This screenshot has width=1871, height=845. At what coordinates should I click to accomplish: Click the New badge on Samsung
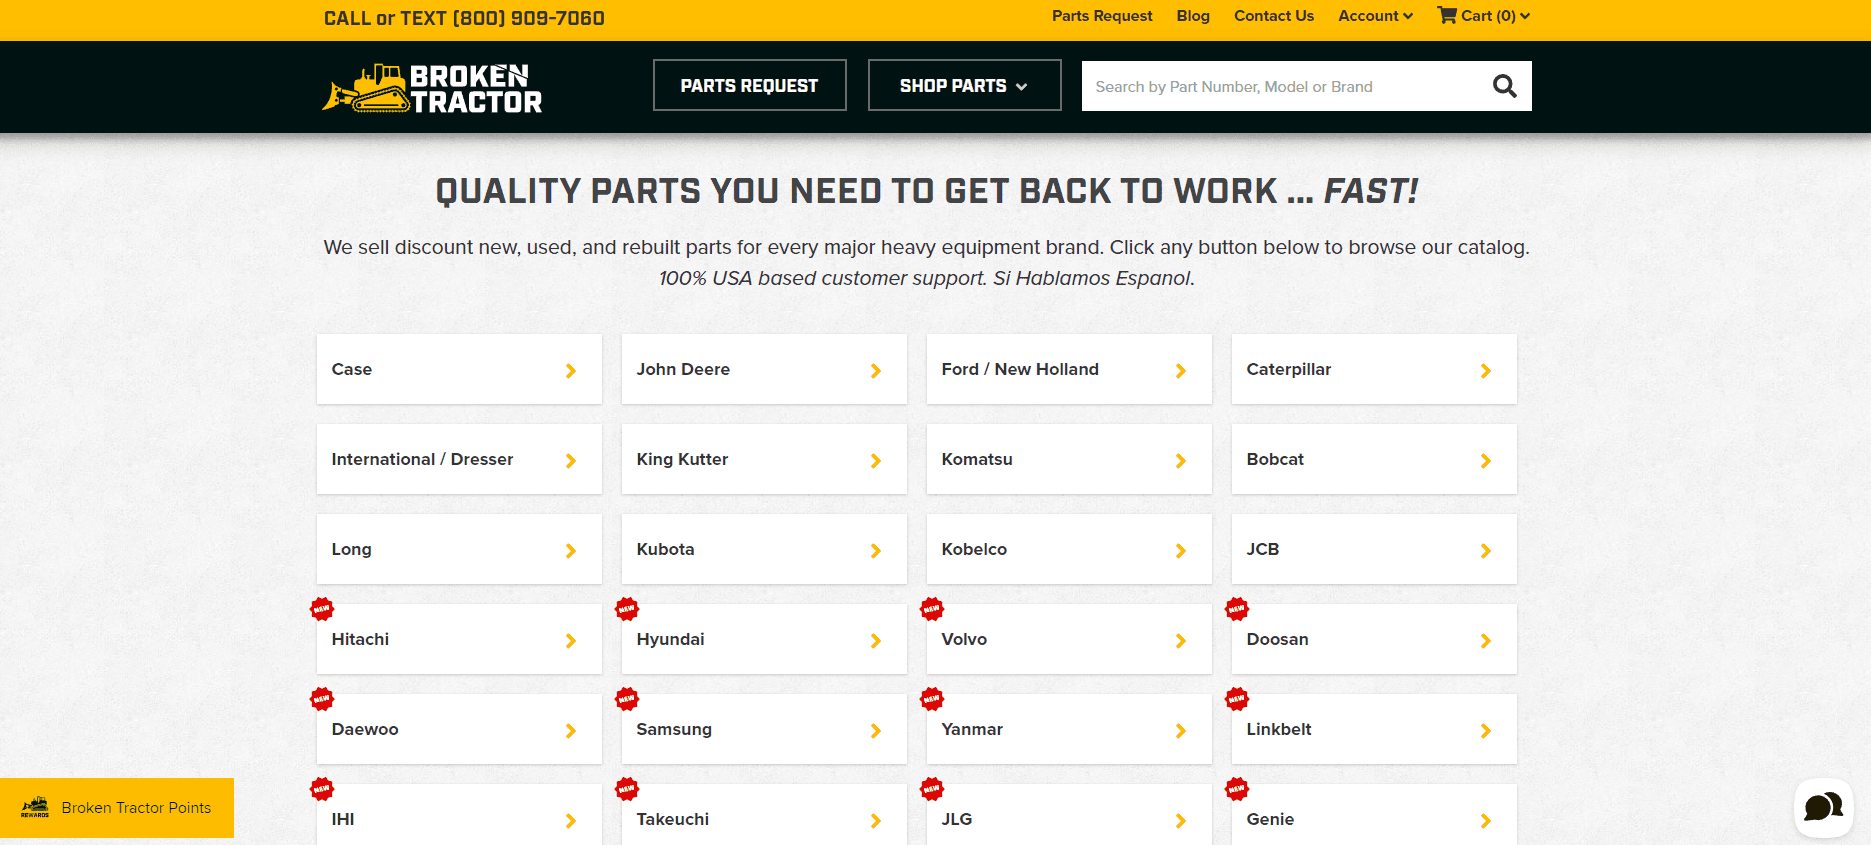click(x=627, y=699)
